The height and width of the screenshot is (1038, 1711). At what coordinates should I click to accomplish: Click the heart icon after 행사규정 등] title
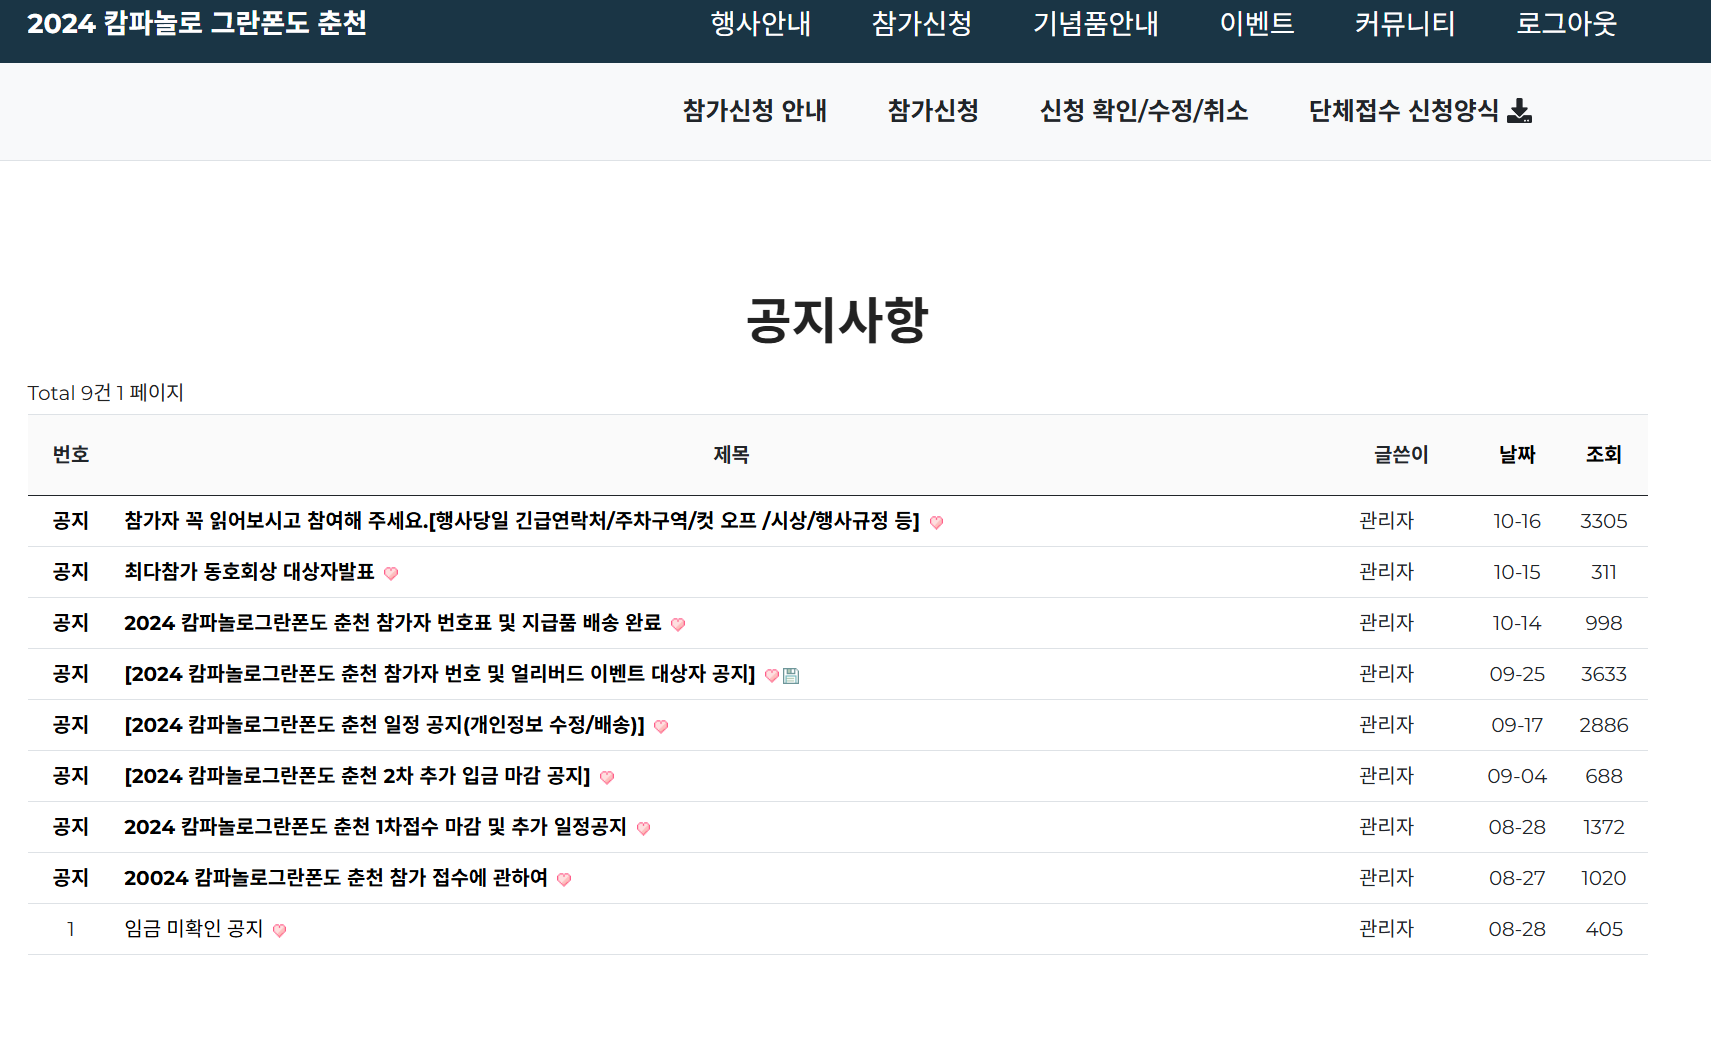(x=936, y=522)
